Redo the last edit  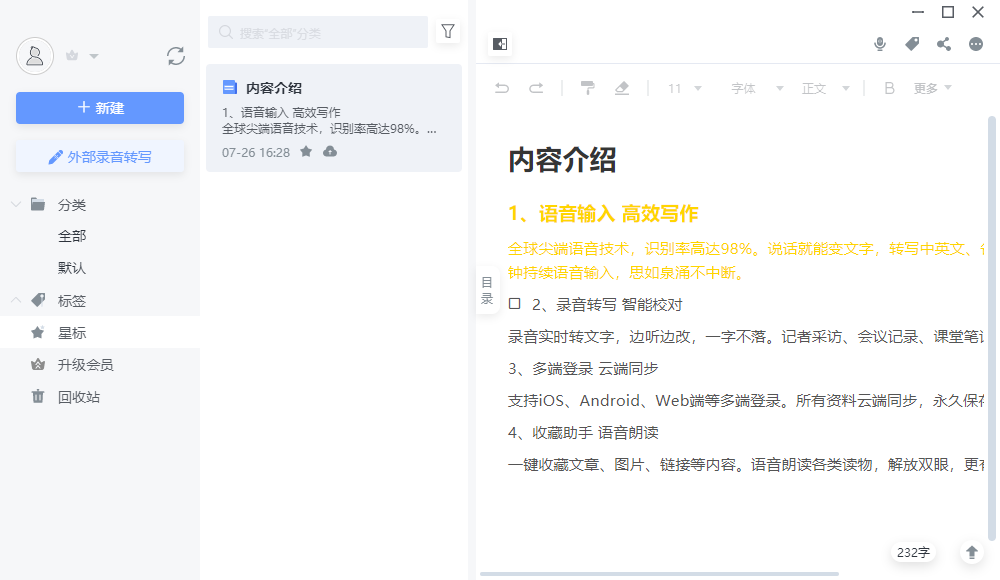(536, 88)
